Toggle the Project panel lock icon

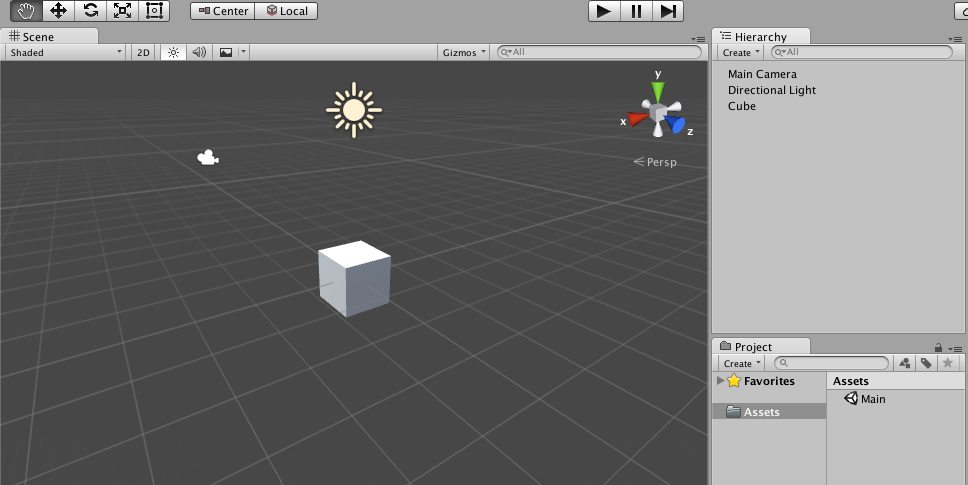(x=938, y=347)
